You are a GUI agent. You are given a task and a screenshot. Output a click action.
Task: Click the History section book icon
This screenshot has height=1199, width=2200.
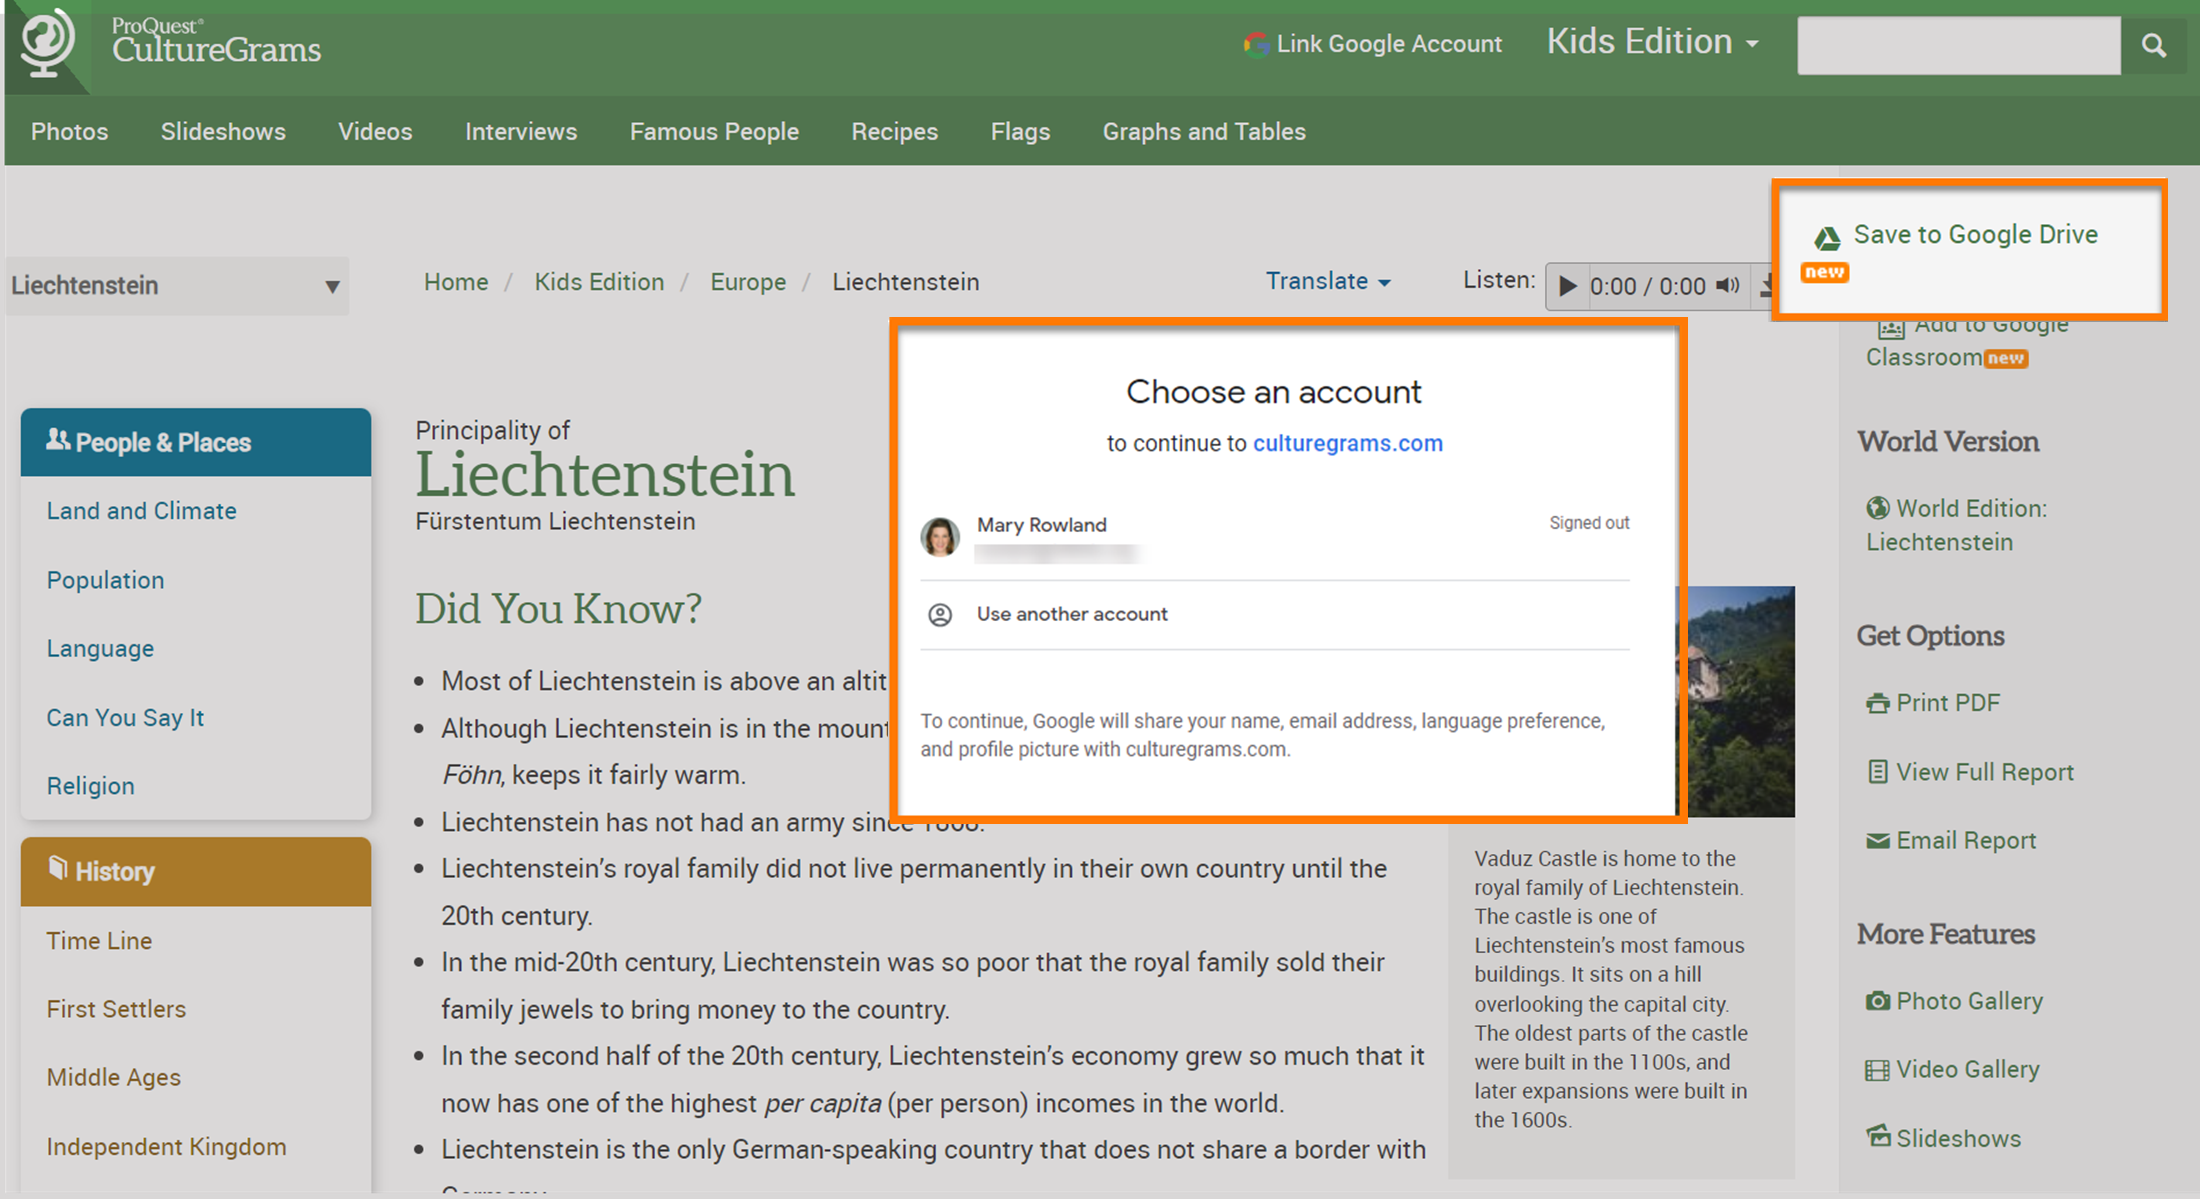coord(58,868)
